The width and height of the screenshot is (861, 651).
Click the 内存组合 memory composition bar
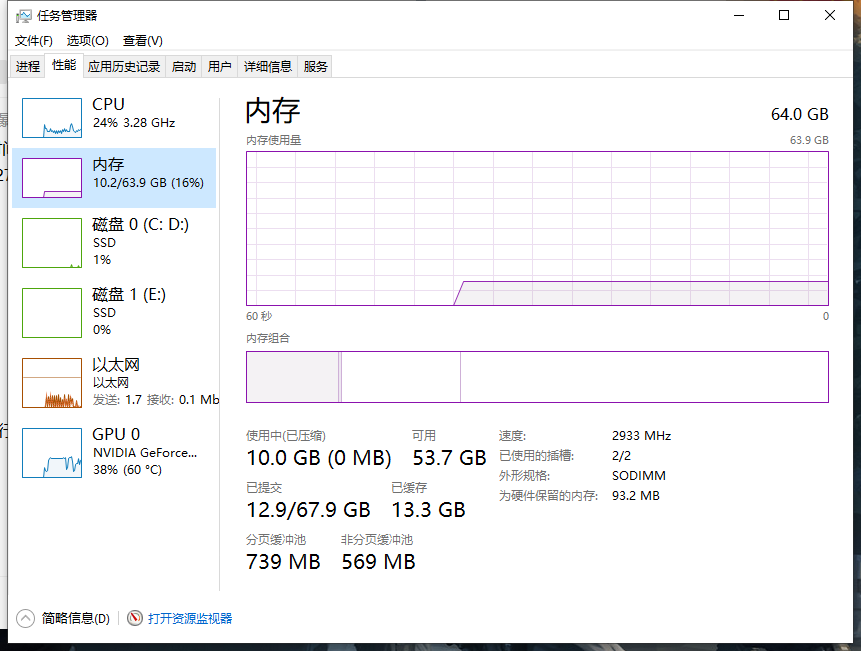pos(538,377)
